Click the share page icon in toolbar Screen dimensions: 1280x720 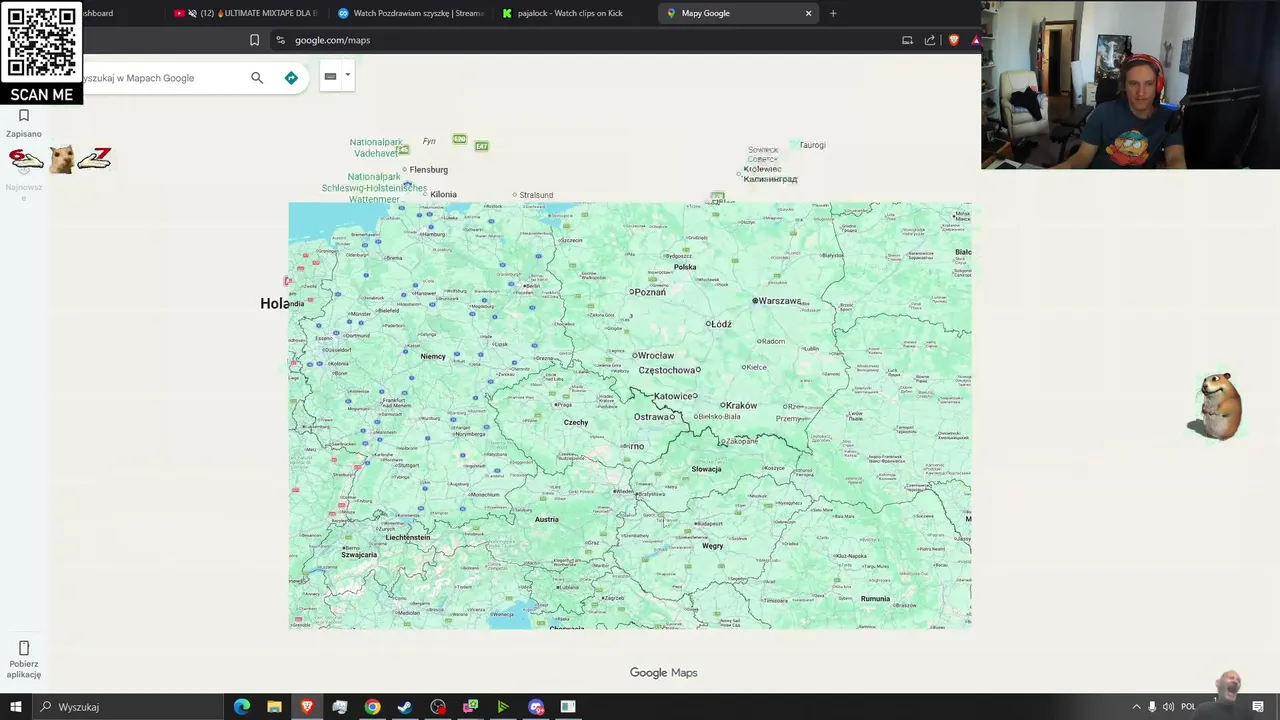point(930,40)
